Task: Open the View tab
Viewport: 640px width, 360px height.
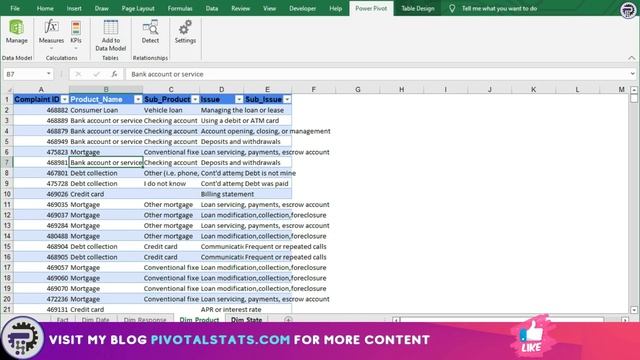Action: pyautogui.click(x=269, y=8)
